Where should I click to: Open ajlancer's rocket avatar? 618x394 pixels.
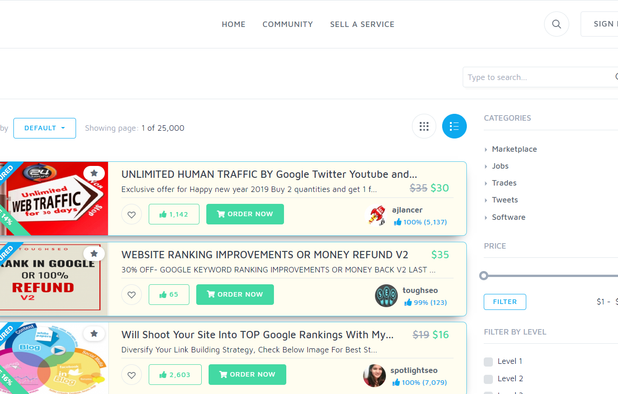tap(377, 215)
